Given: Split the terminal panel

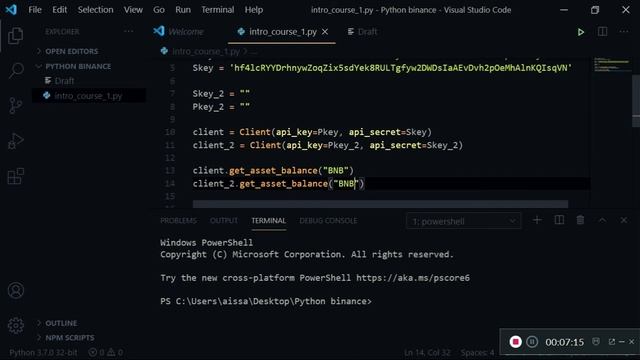Looking at the screenshot, I should click(559, 220).
